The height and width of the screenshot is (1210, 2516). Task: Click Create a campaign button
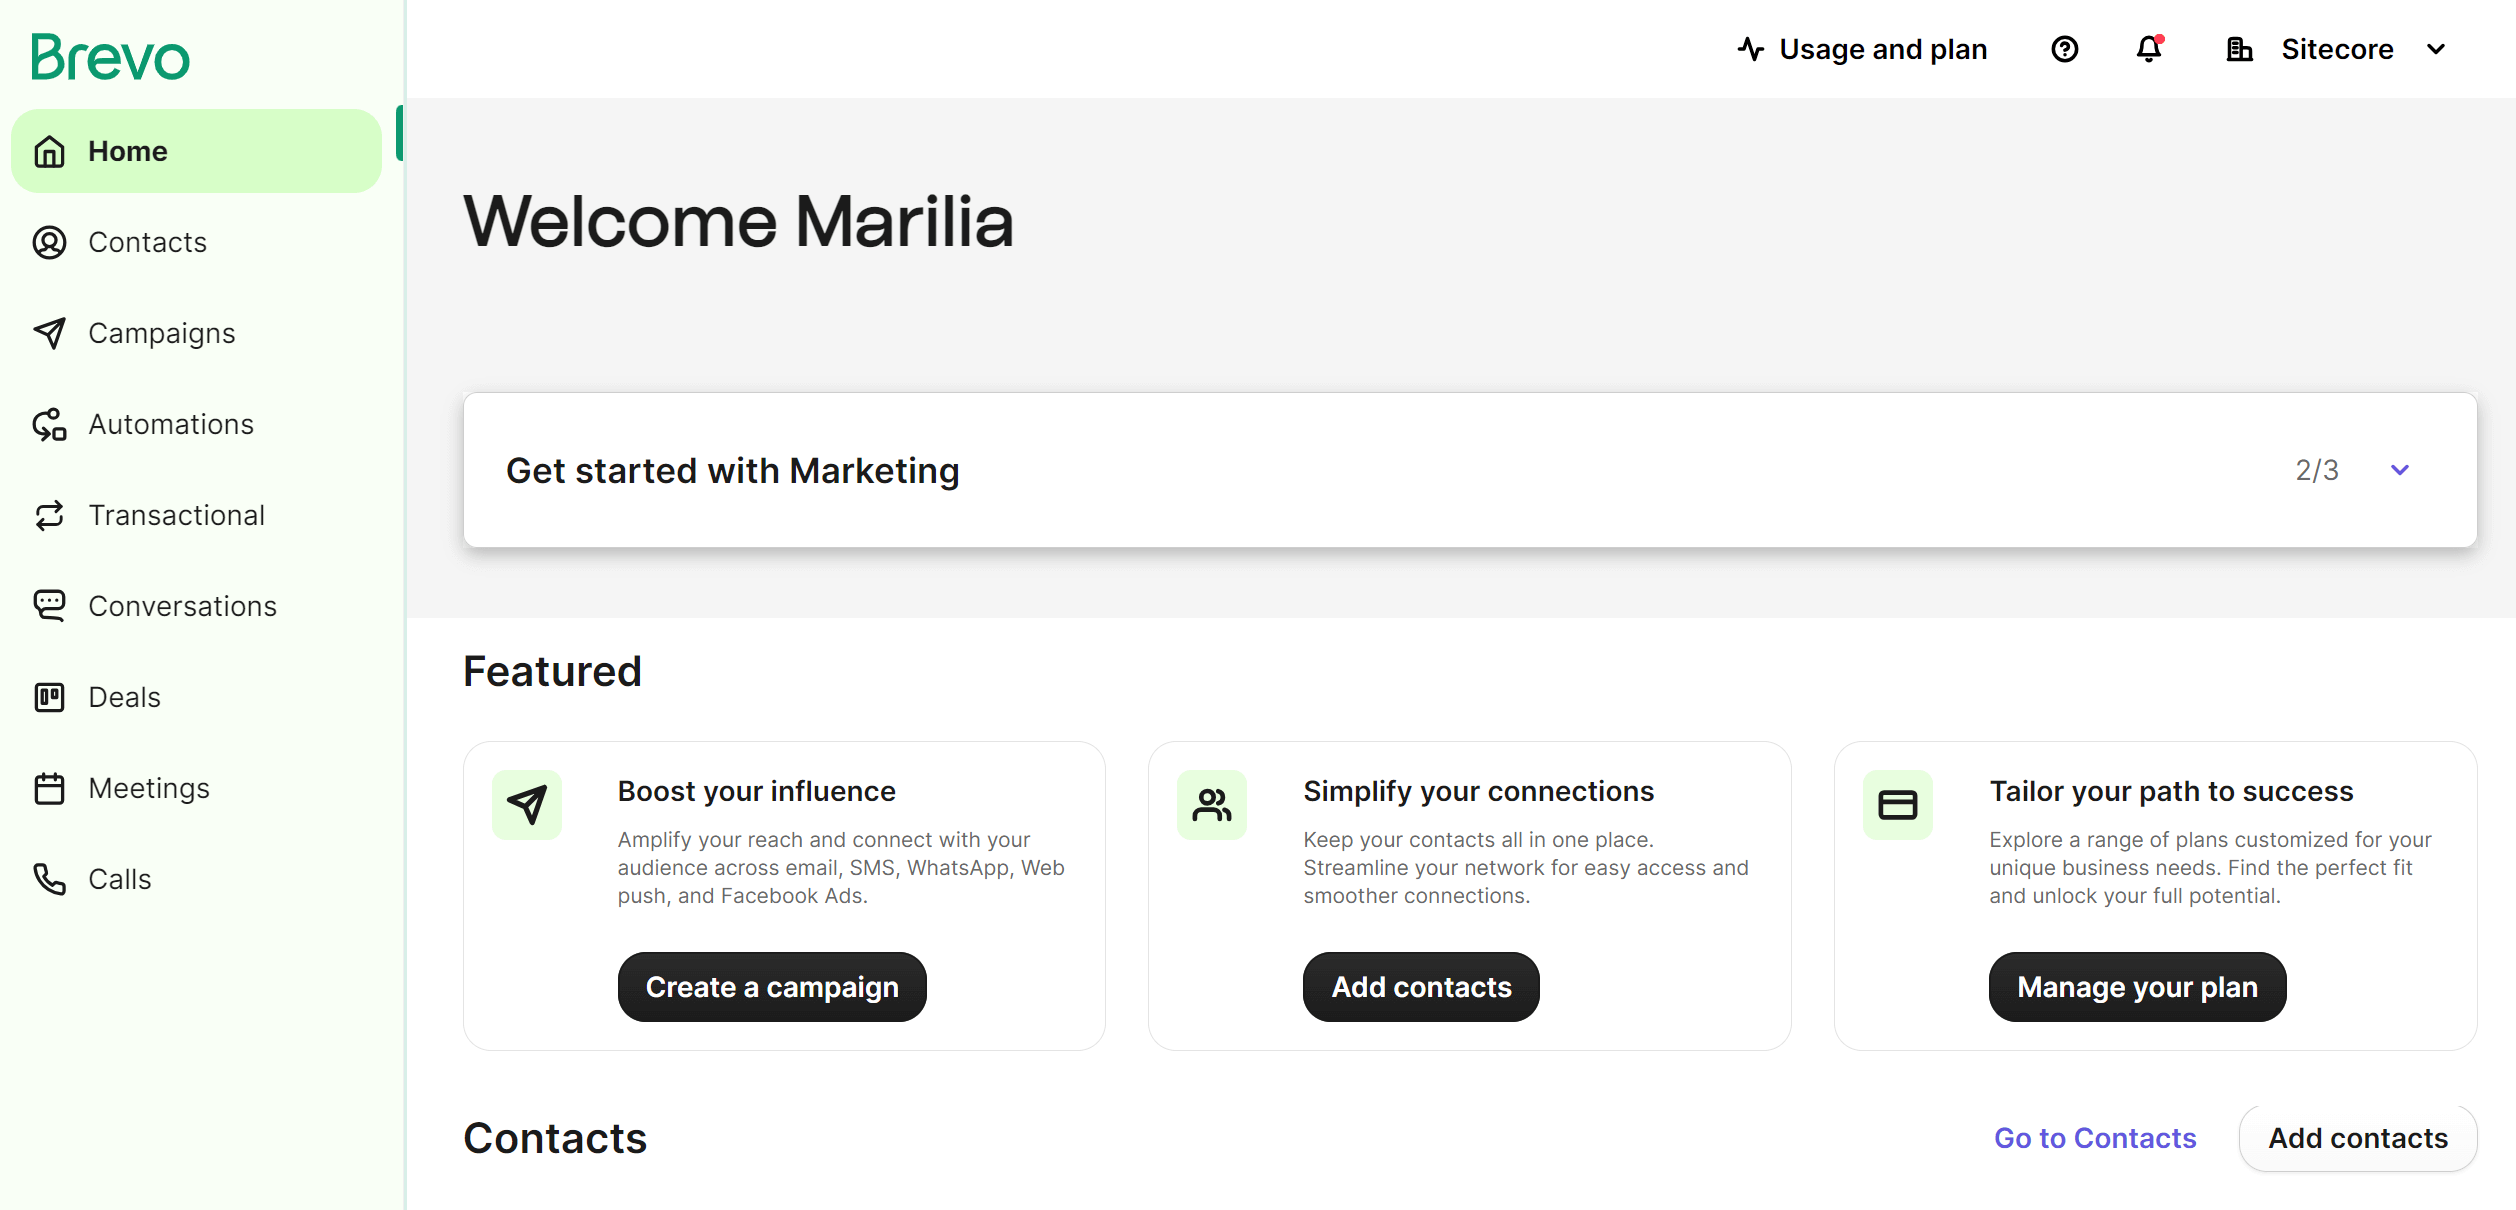[772, 987]
